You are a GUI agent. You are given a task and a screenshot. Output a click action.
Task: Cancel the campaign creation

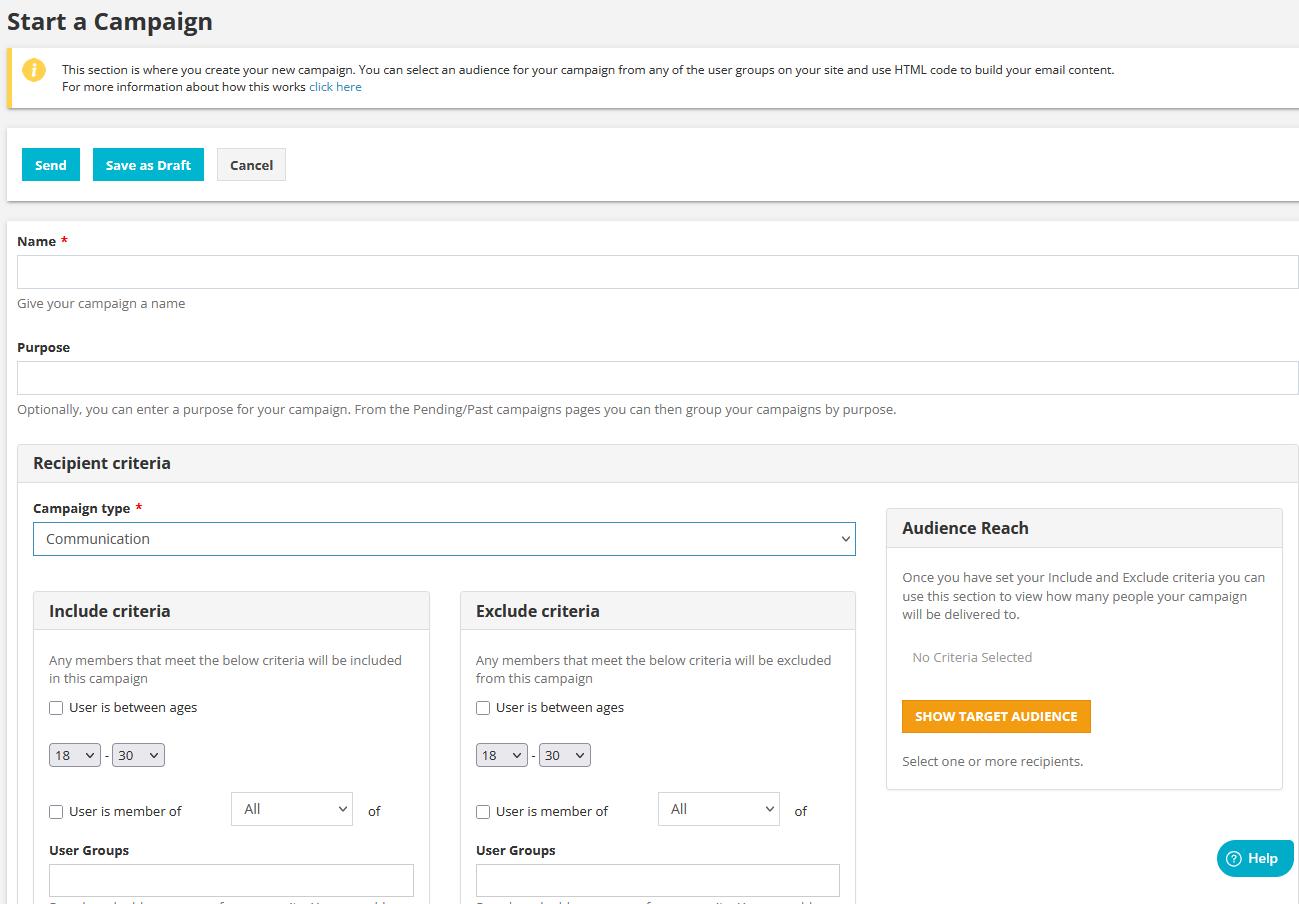(251, 165)
